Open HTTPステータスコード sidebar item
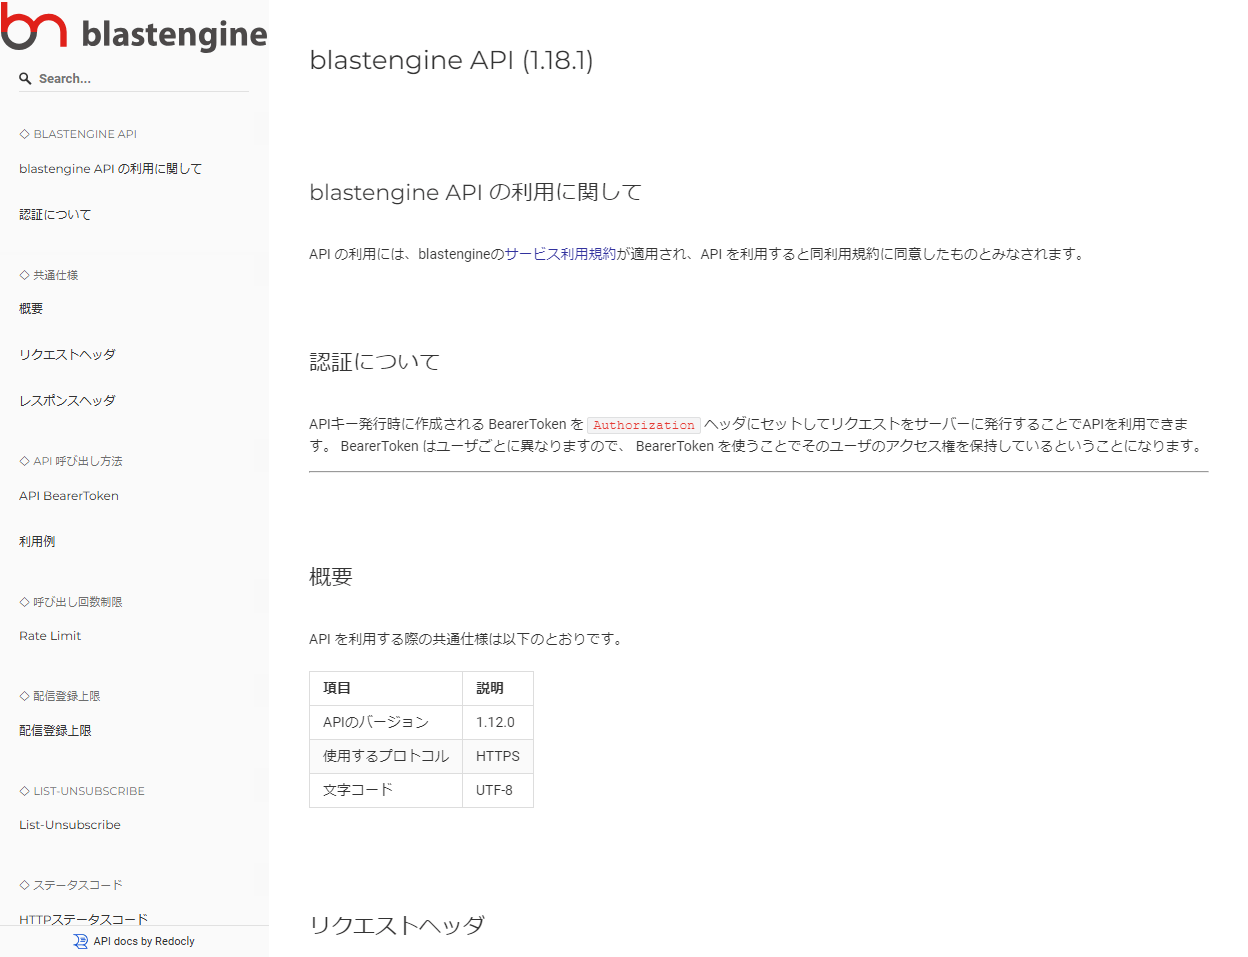Image resolution: width=1248 pixels, height=957 pixels. [x=83, y=919]
